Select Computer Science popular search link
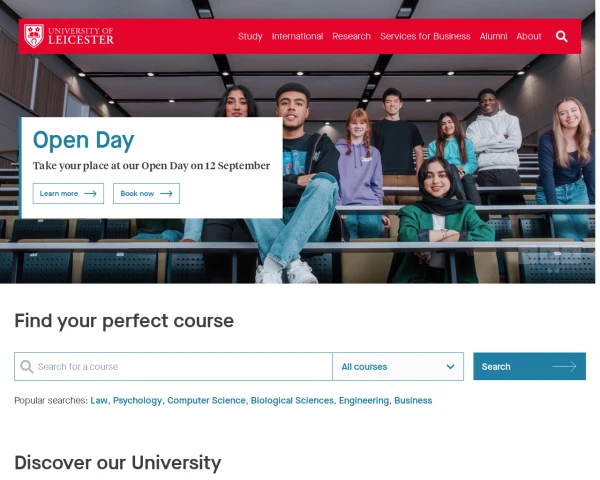 click(x=206, y=400)
